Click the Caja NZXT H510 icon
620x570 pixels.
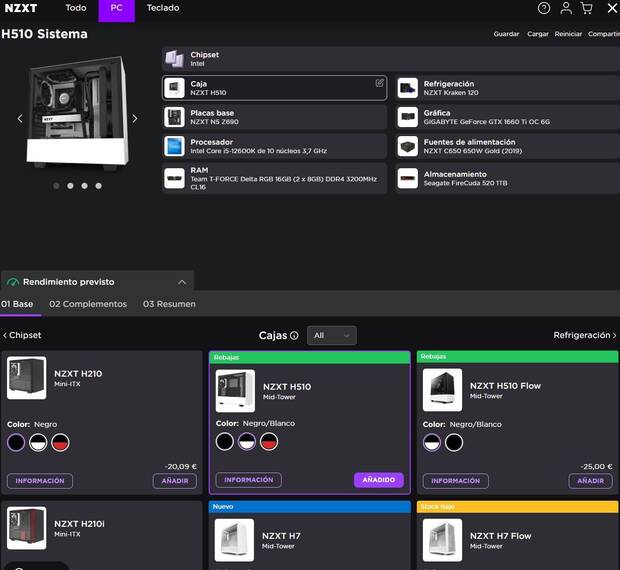pyautogui.click(x=174, y=88)
